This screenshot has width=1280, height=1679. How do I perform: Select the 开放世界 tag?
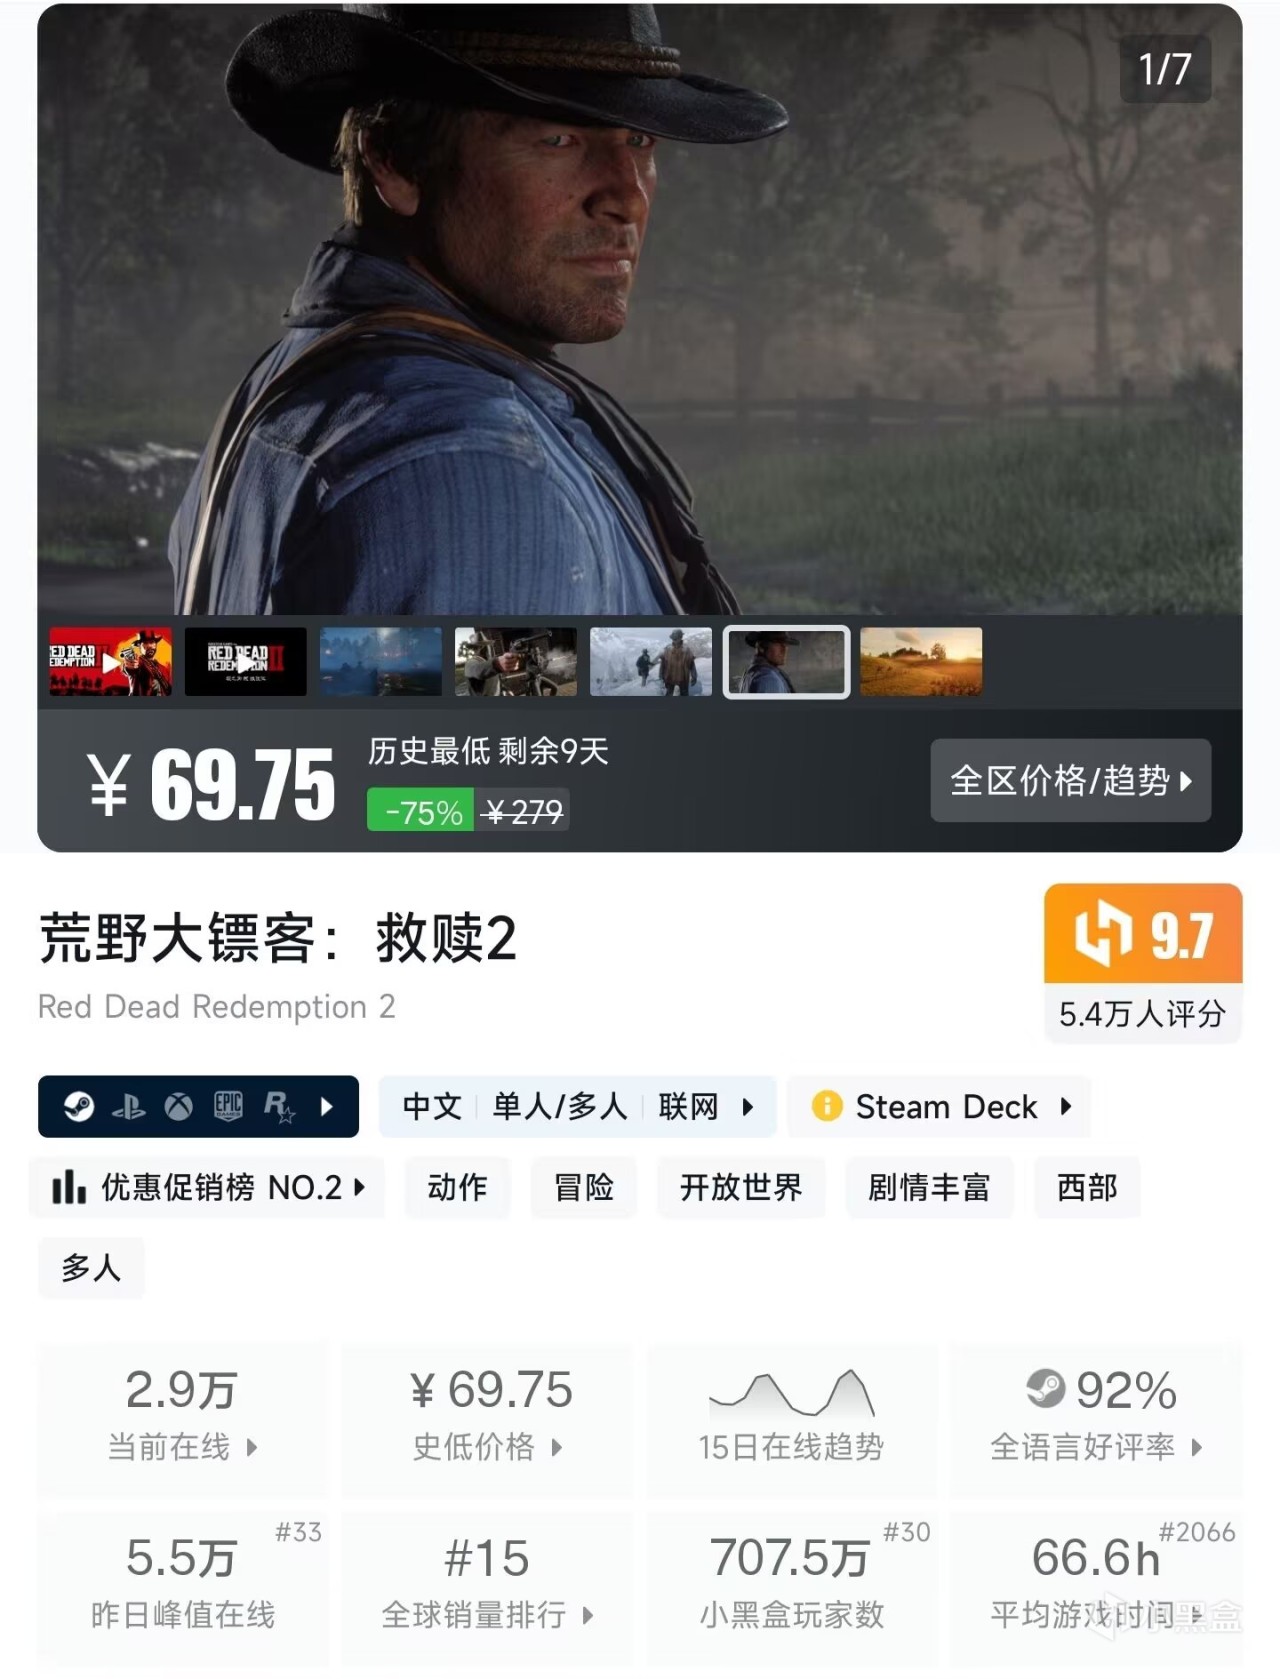(x=741, y=1187)
